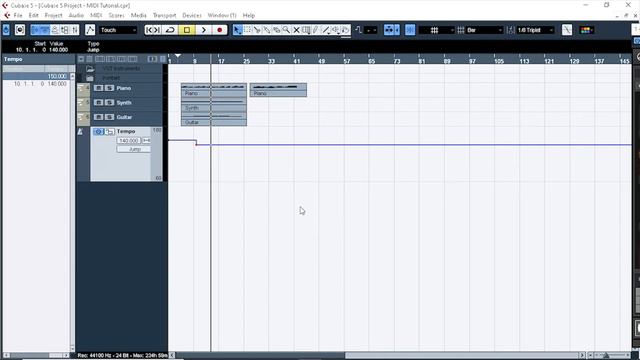Adjust the horizontal zoom slider
This screenshot has width=640, height=360.
607,356
